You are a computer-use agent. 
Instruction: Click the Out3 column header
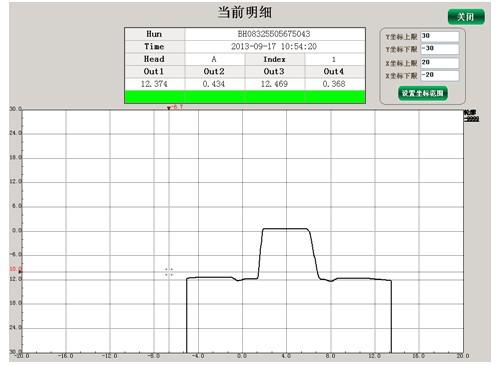pos(274,72)
